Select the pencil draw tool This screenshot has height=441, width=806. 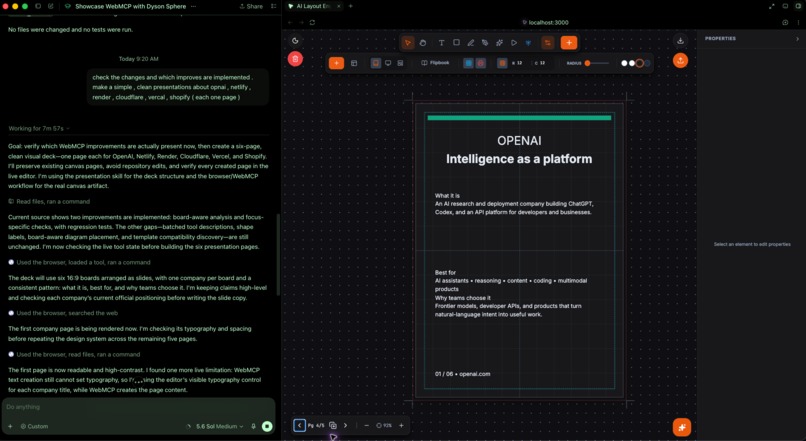tap(470, 43)
